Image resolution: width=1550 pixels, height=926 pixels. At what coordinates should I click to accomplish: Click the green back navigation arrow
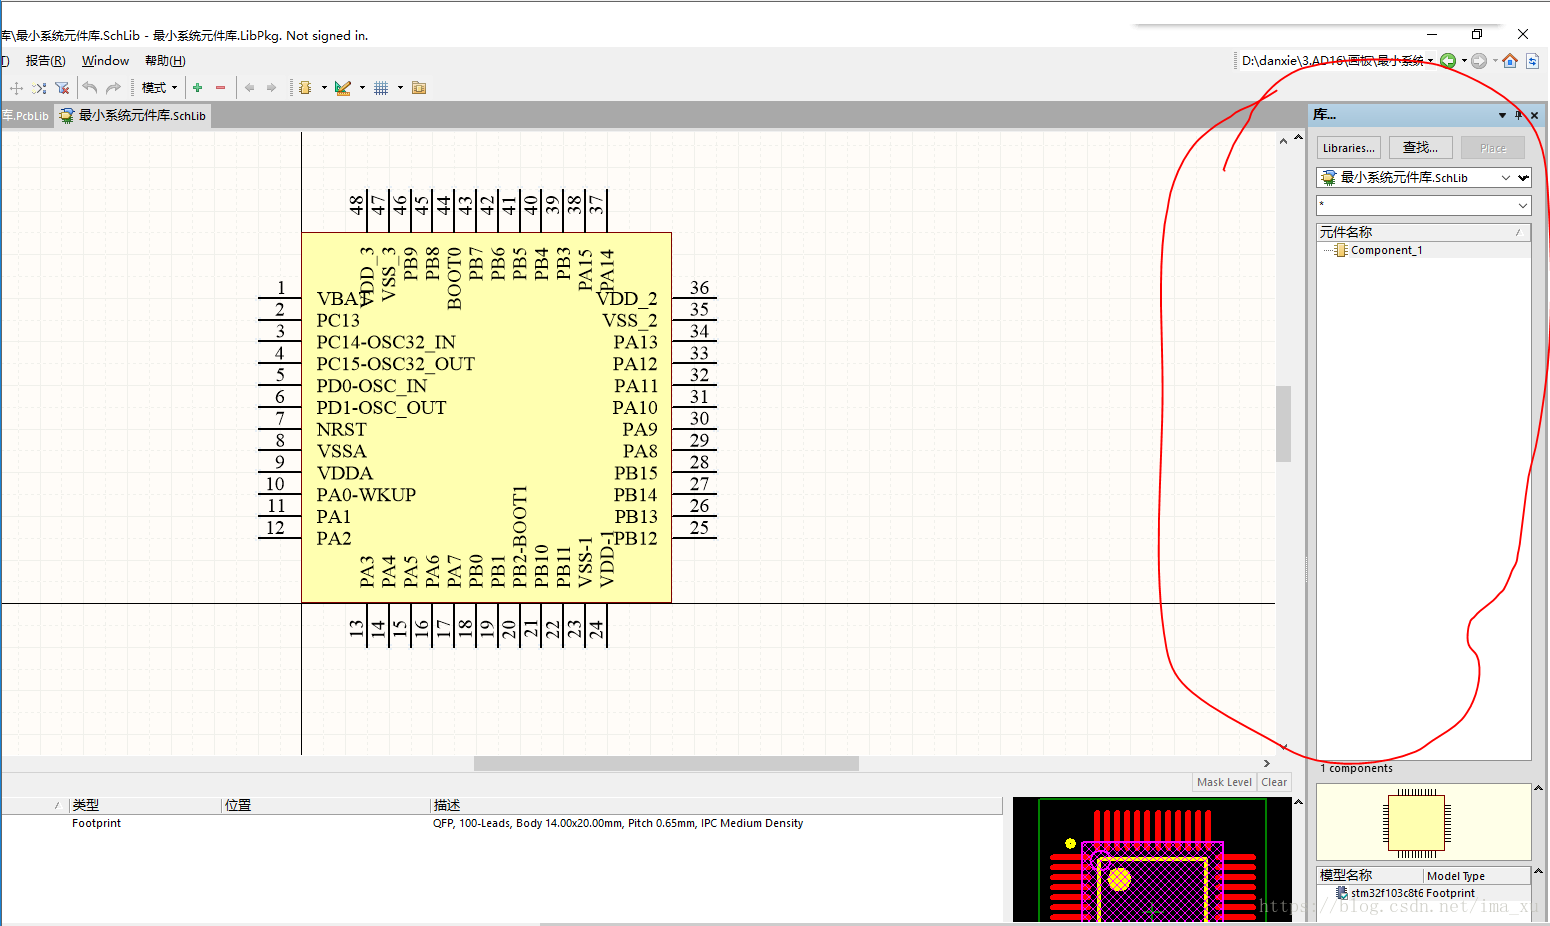[1447, 61]
